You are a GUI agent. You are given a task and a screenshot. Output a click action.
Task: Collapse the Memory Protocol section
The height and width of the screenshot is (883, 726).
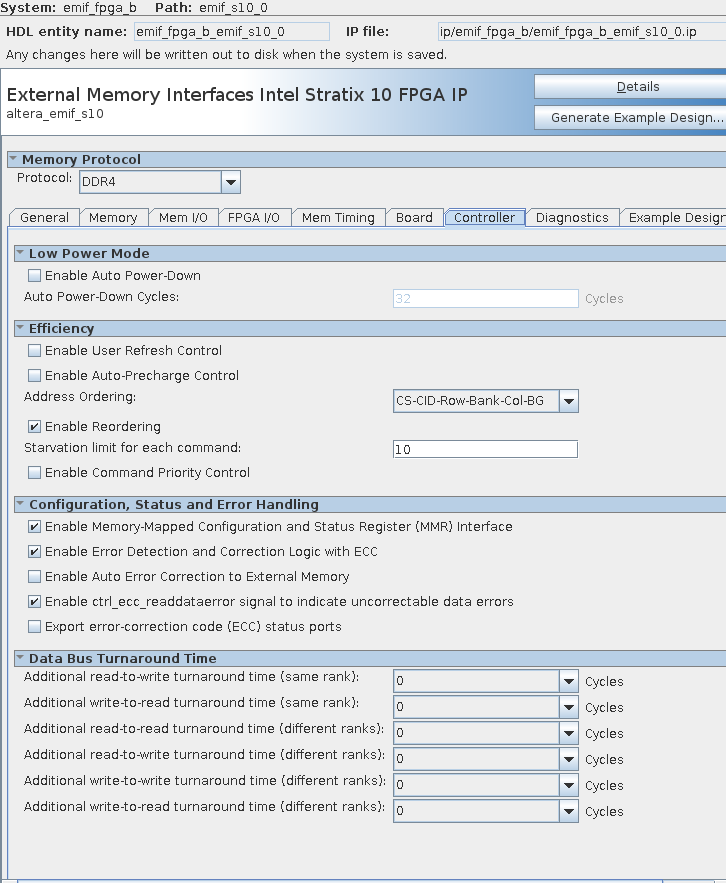pos(13,159)
